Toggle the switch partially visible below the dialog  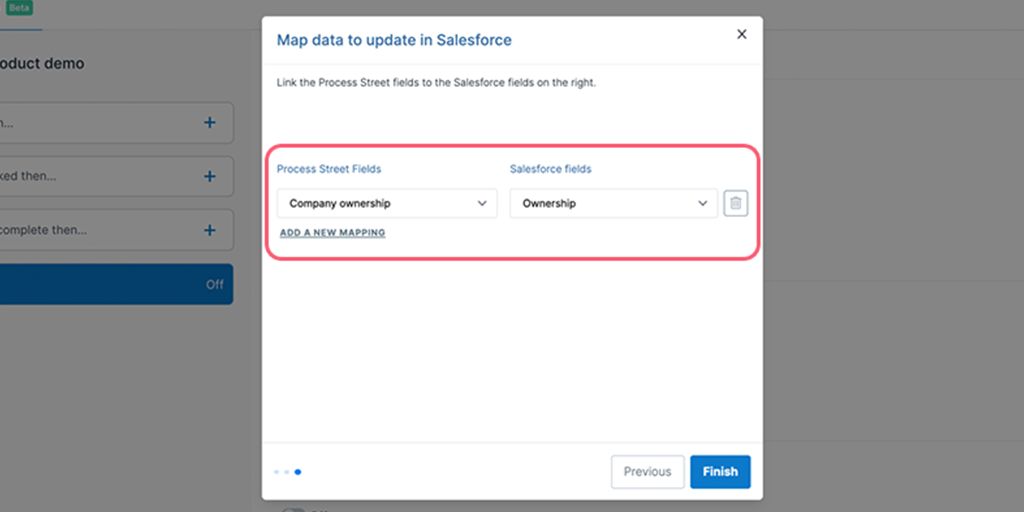[x=293, y=509]
